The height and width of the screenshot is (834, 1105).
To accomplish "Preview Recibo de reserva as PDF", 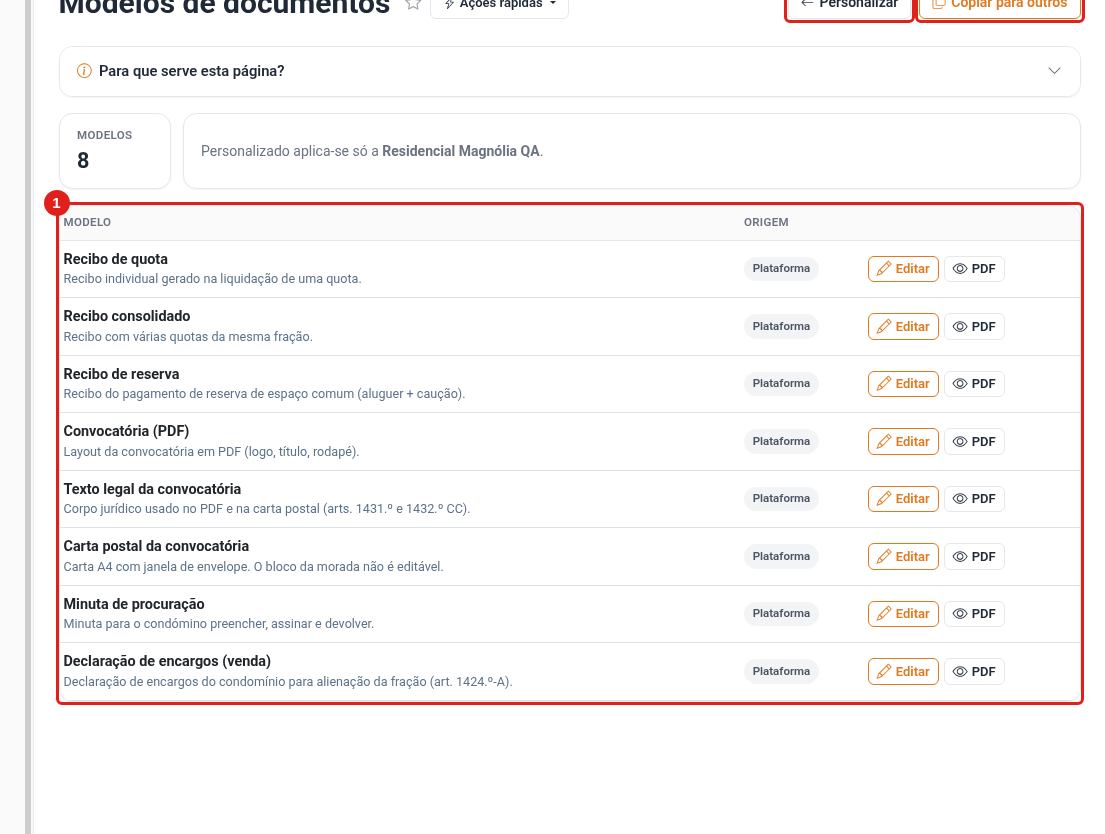I will coord(974,384).
